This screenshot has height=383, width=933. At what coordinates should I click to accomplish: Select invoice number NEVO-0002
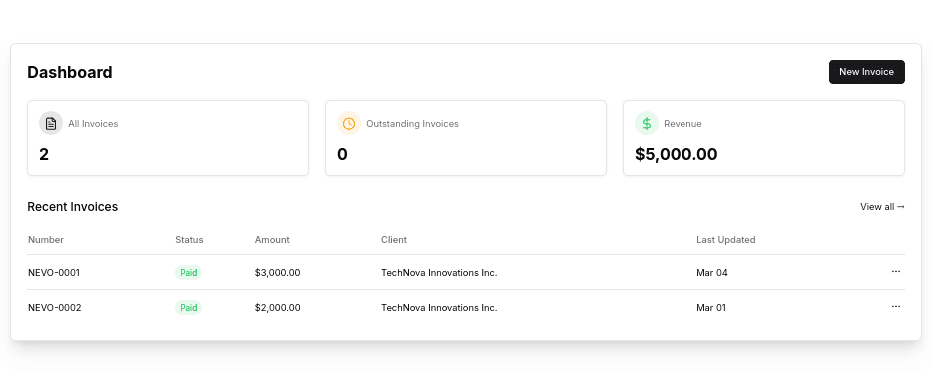[55, 308]
